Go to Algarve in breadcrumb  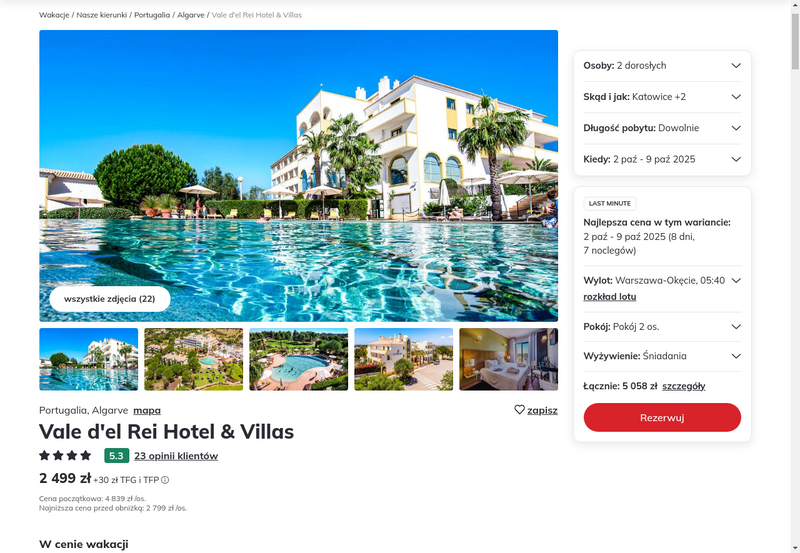(191, 15)
